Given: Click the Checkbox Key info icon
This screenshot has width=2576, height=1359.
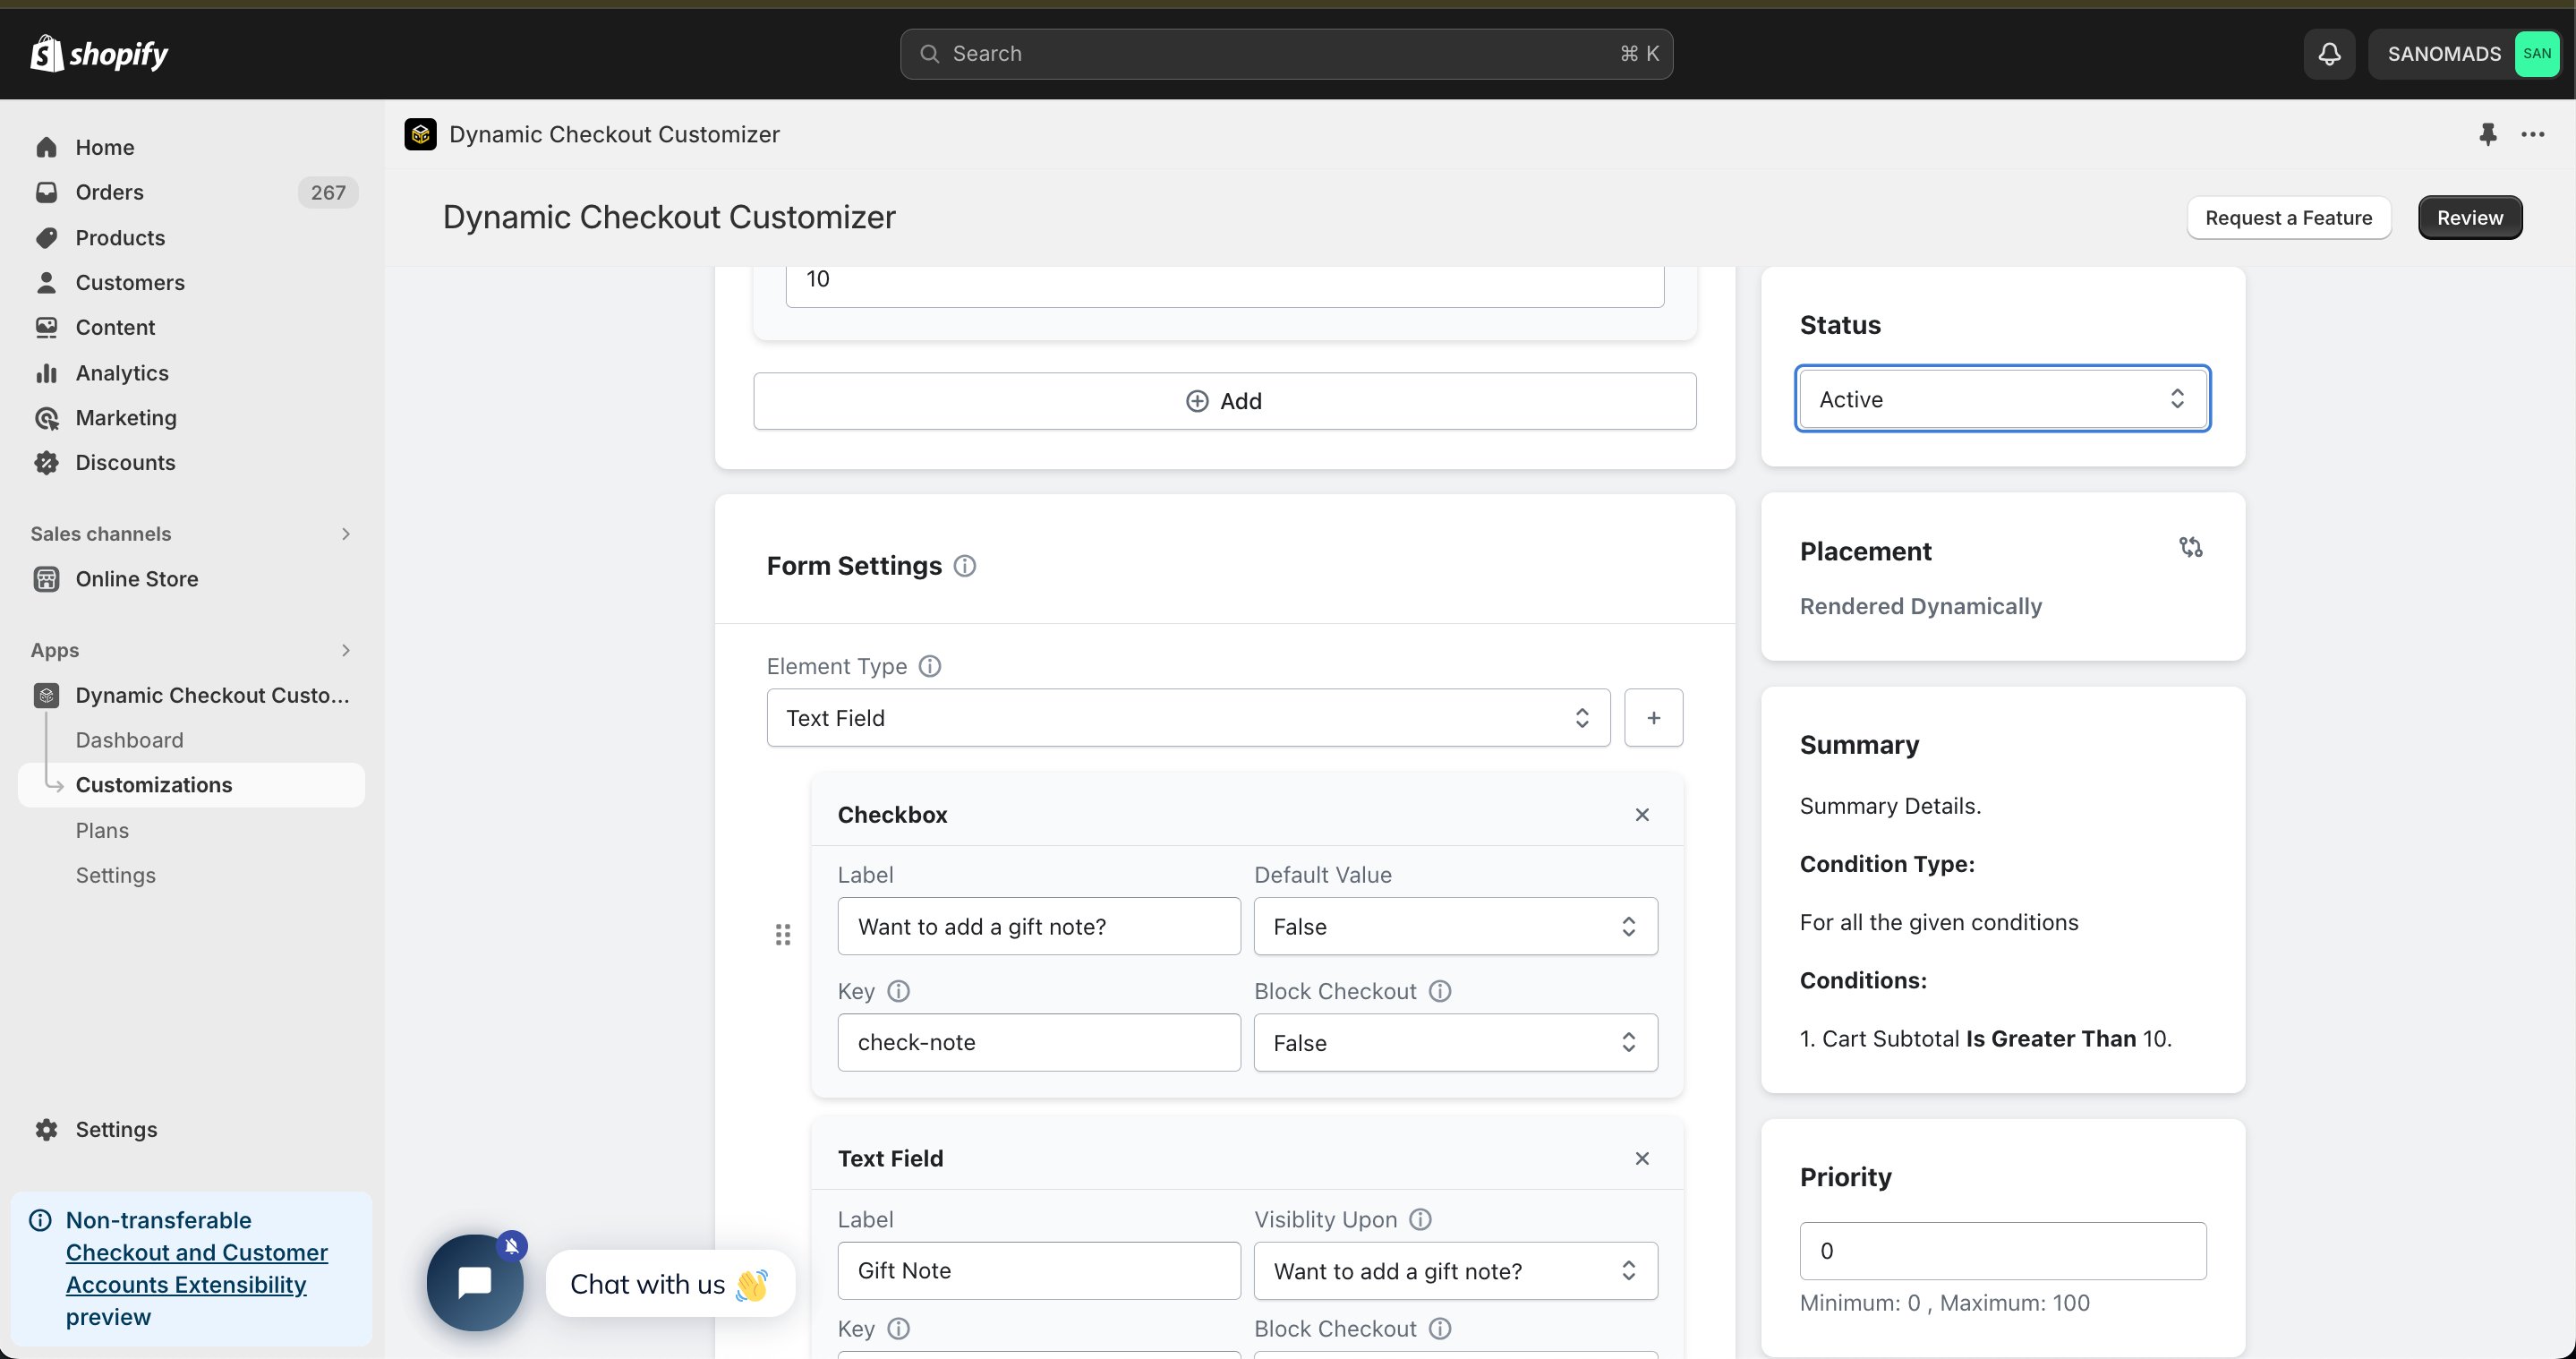Looking at the screenshot, I should [x=898, y=991].
